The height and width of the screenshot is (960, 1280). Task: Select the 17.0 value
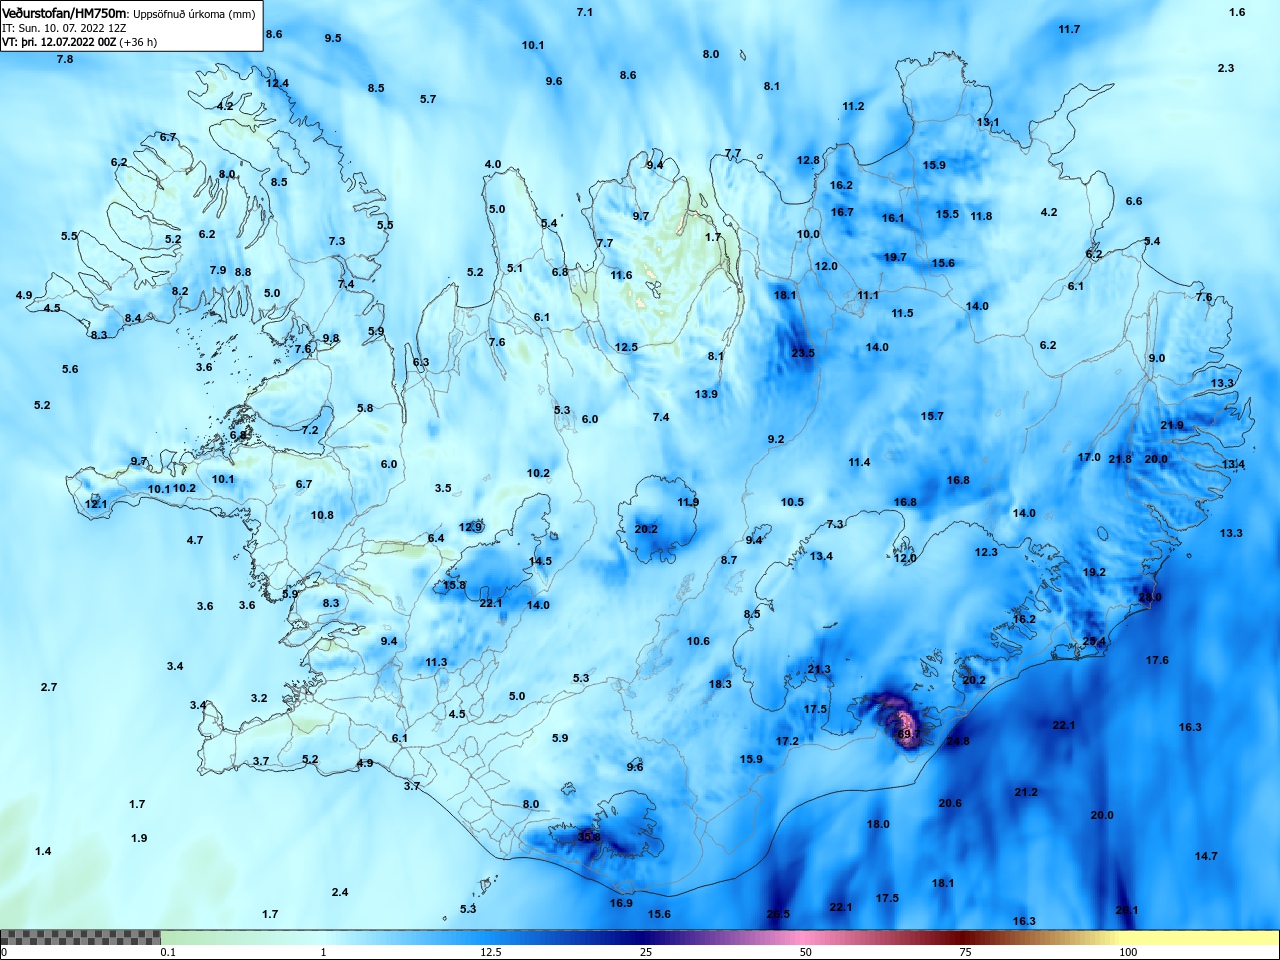(x=1089, y=457)
